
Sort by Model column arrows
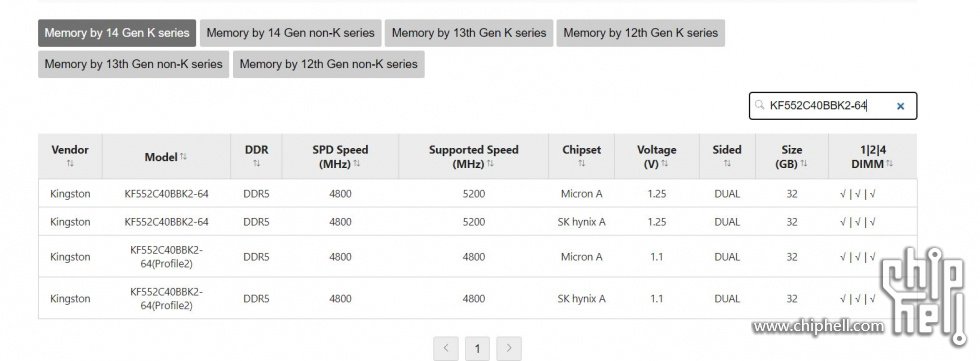click(183, 157)
